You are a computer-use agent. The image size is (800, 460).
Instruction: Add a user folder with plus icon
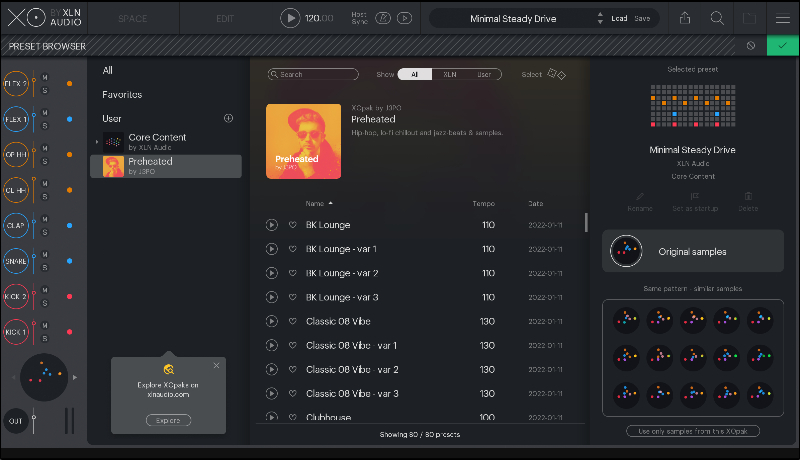(x=229, y=118)
